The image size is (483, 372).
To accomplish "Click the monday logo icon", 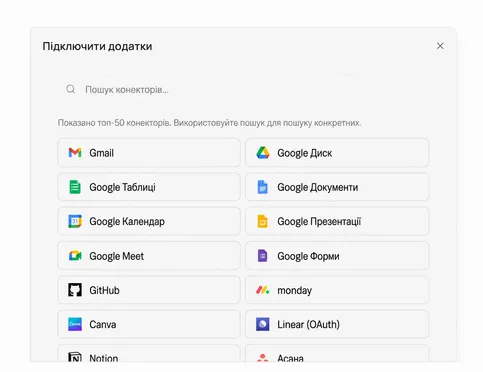I will 263,290.
